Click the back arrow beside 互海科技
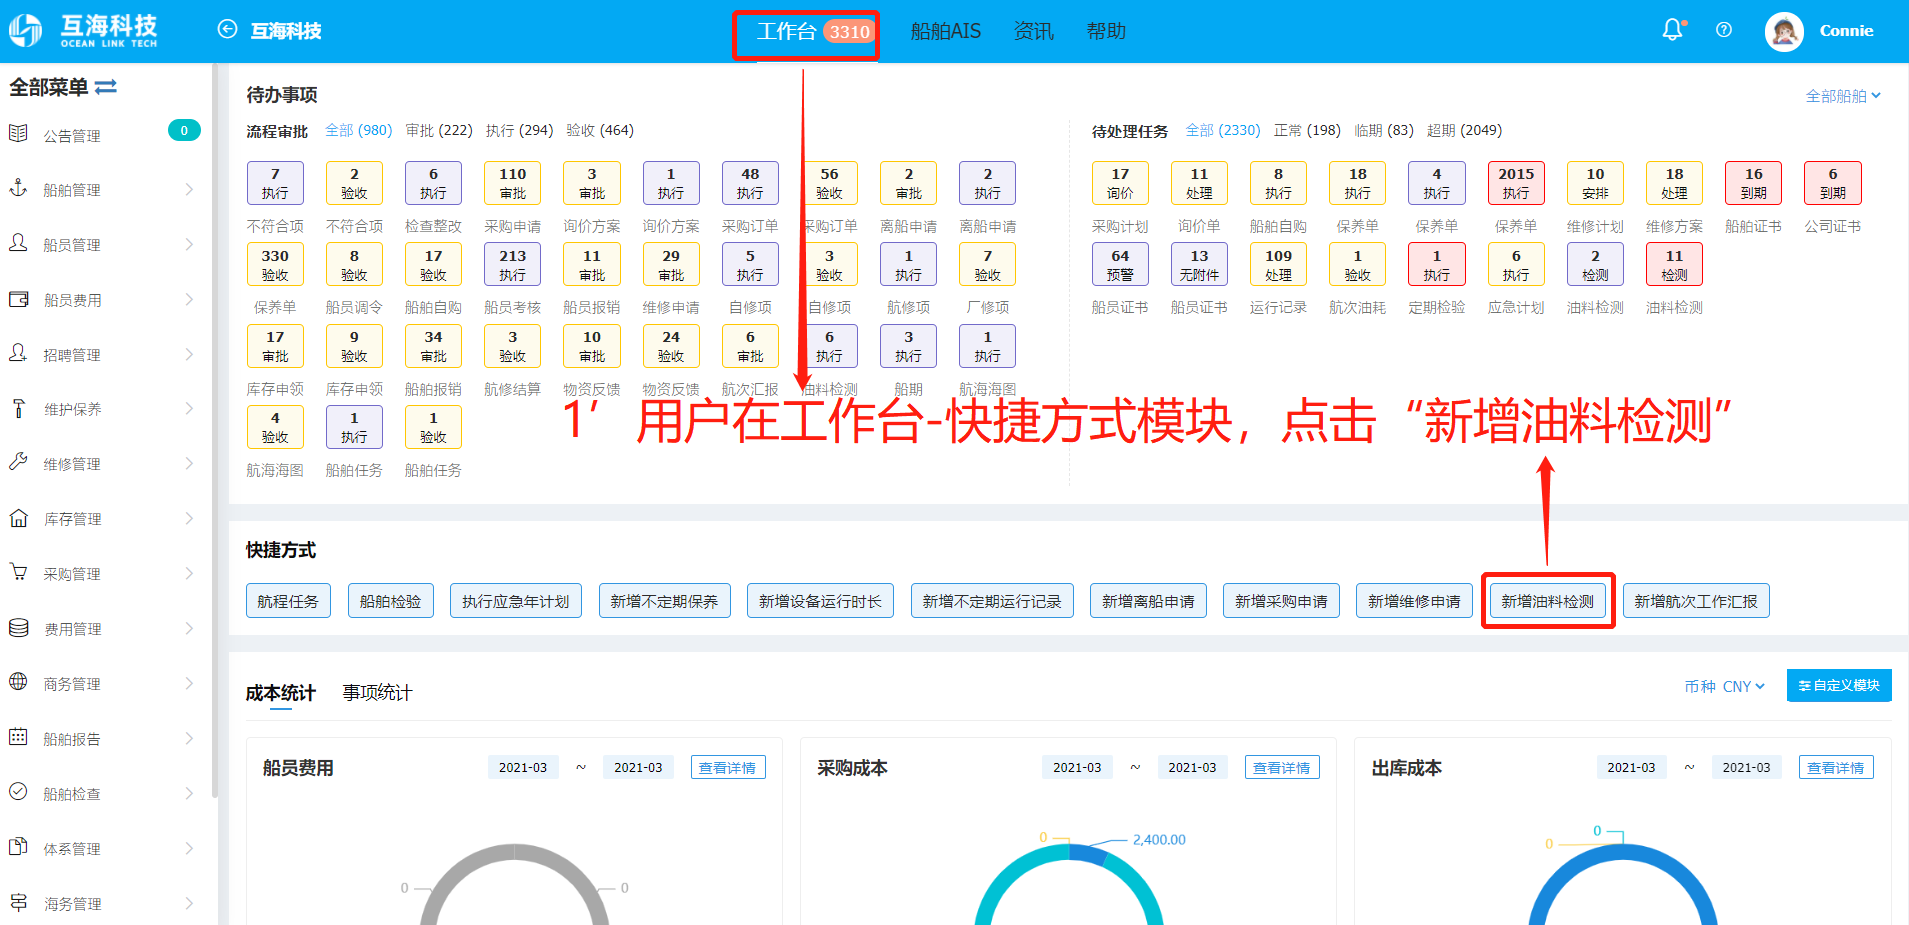The width and height of the screenshot is (1909, 925). click(227, 29)
